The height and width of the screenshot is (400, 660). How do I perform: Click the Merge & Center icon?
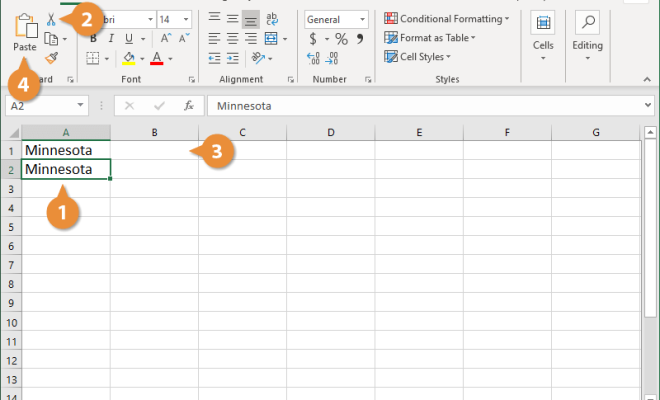[271, 39]
